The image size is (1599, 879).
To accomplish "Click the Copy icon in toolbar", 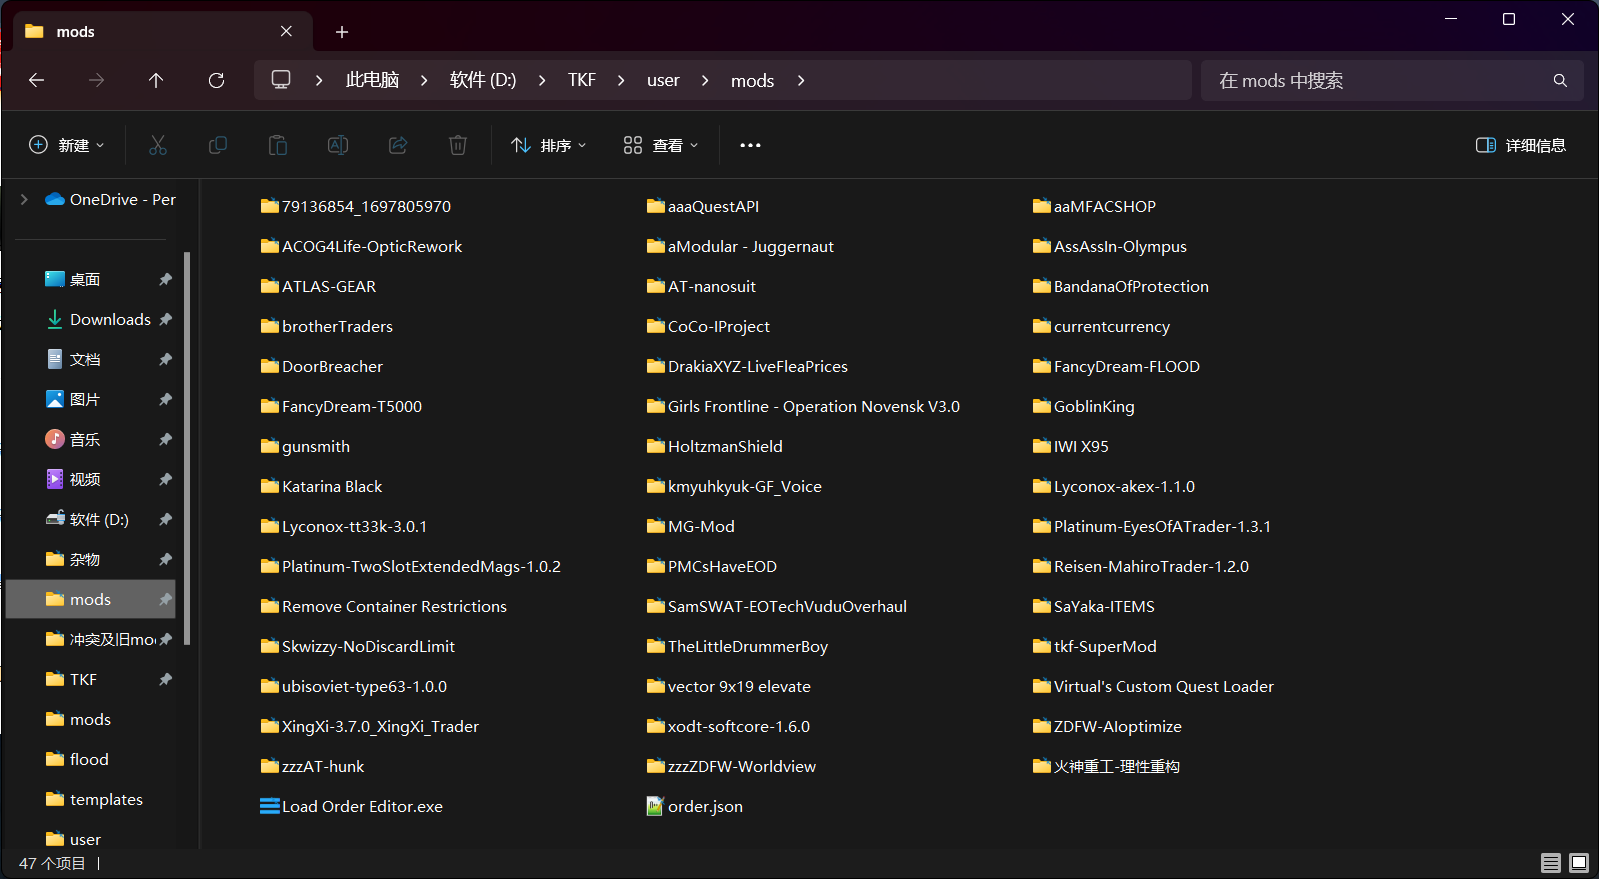I will click(218, 146).
